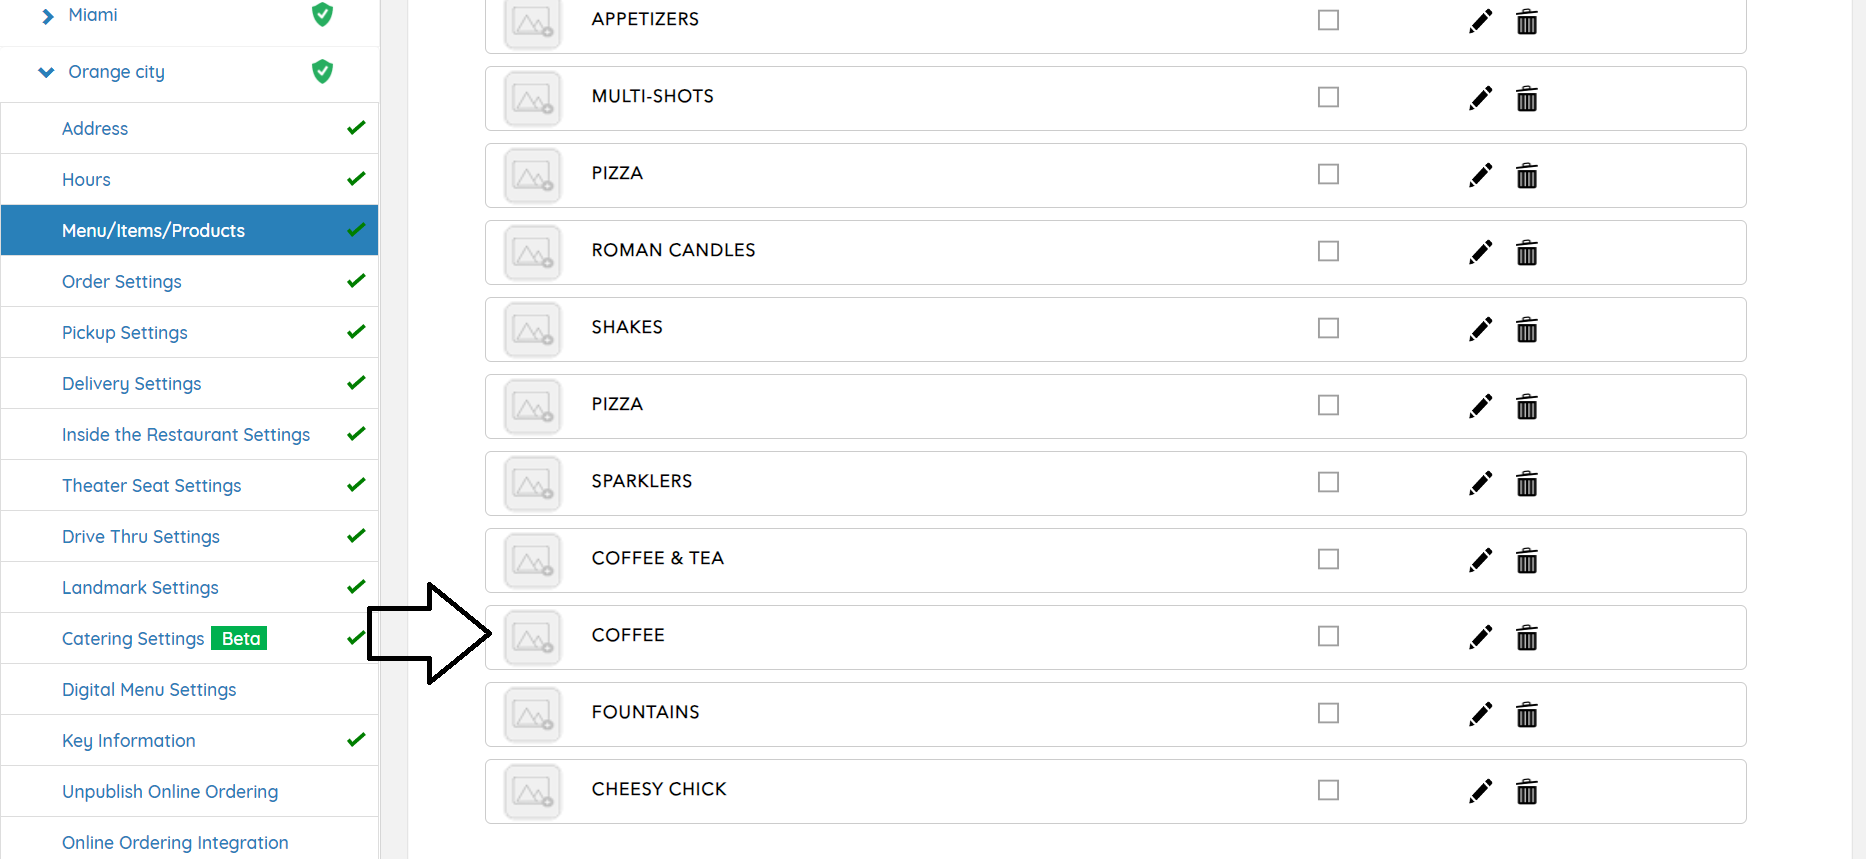1866x859 pixels.
Task: Delete the SHAKES category
Action: coord(1526,329)
